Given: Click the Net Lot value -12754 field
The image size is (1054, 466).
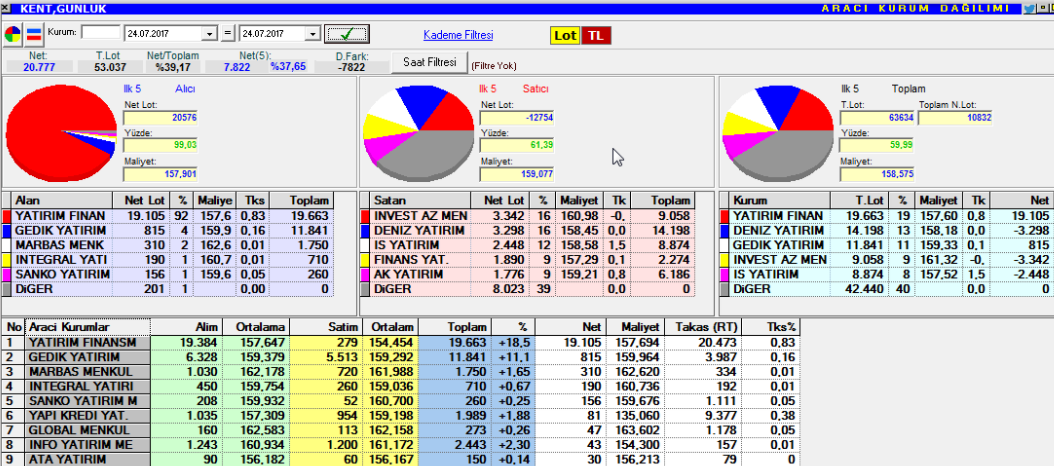Looking at the screenshot, I should [517, 118].
